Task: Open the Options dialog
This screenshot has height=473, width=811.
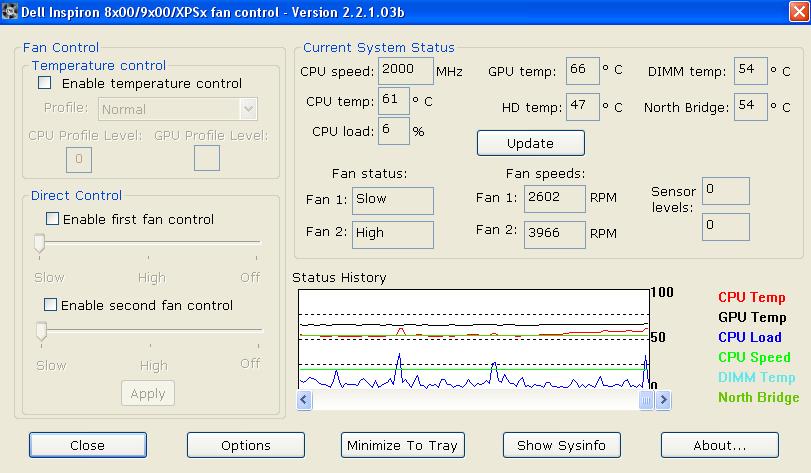Action: pyautogui.click(x=246, y=445)
